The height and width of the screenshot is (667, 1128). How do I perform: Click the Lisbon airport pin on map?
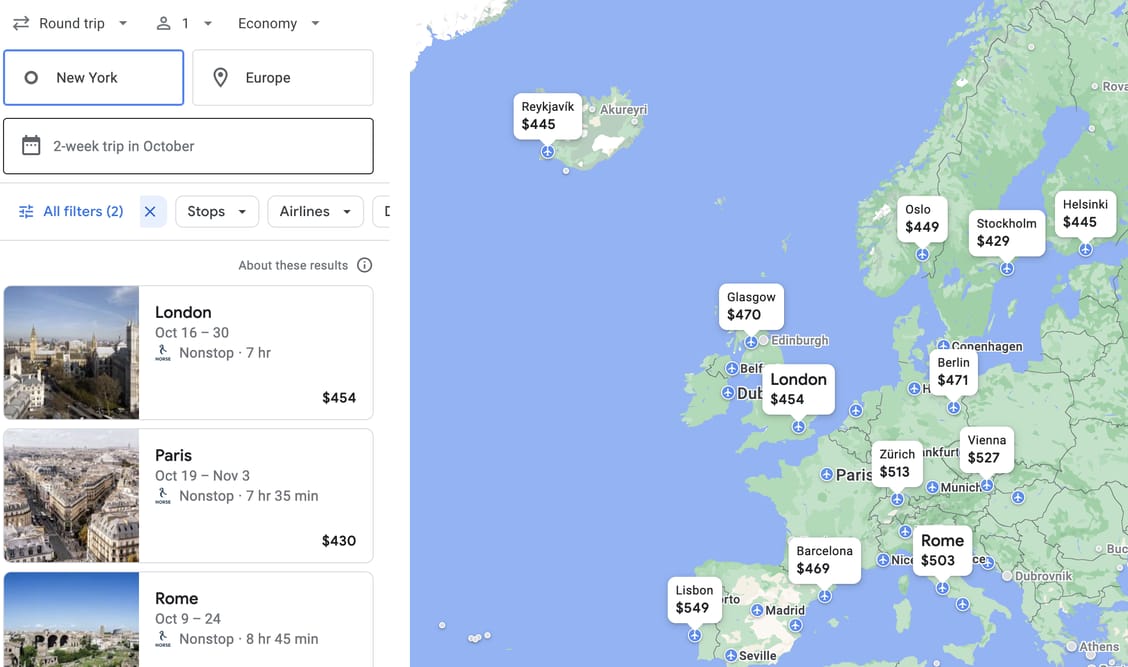coord(694,635)
